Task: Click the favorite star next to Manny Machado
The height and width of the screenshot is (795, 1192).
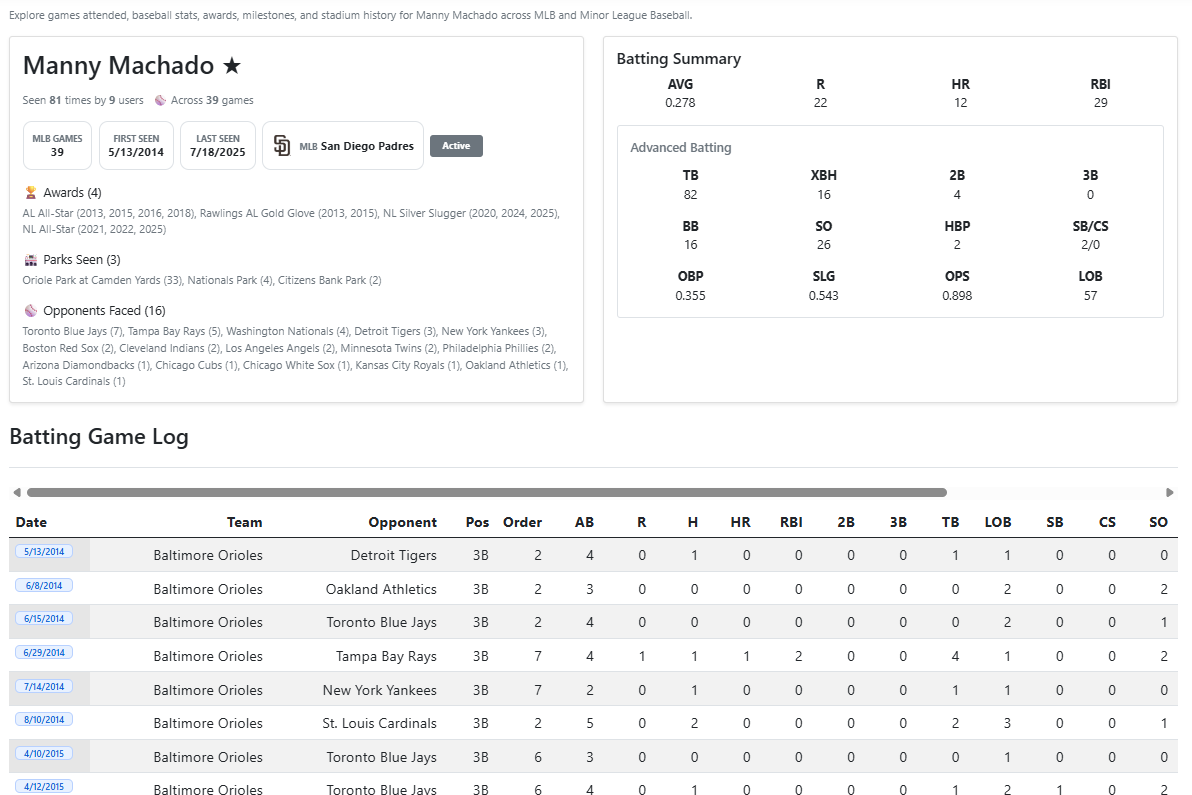Action: click(x=232, y=66)
